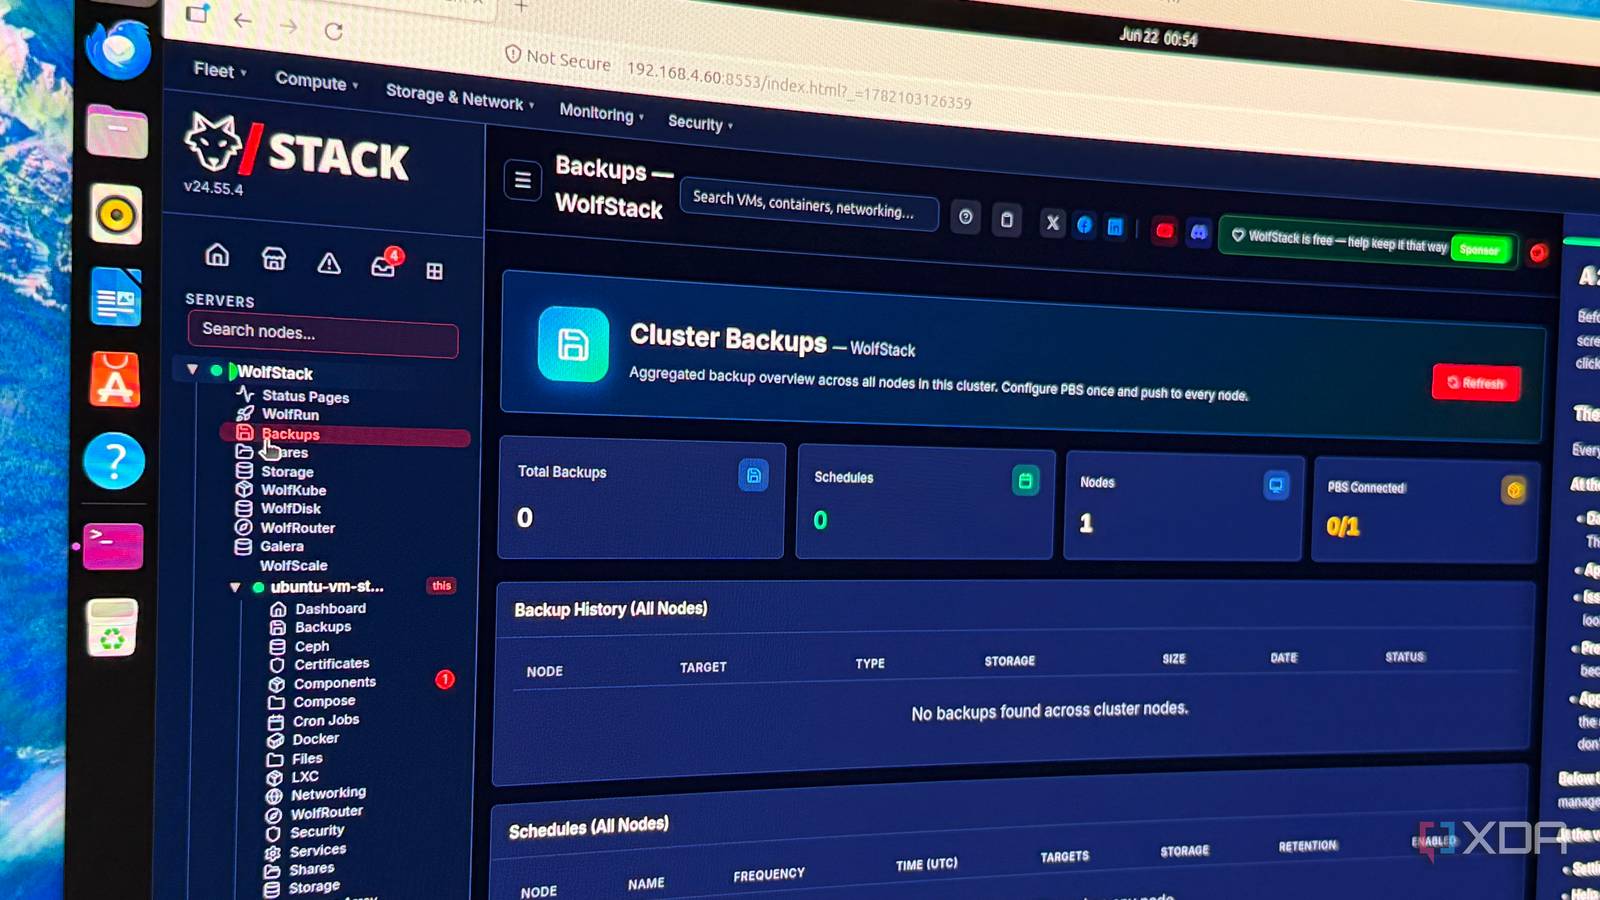Viewport: 1600px width, 900px height.
Task: Open the store icon in the sidebar toolbar
Action: (x=273, y=259)
